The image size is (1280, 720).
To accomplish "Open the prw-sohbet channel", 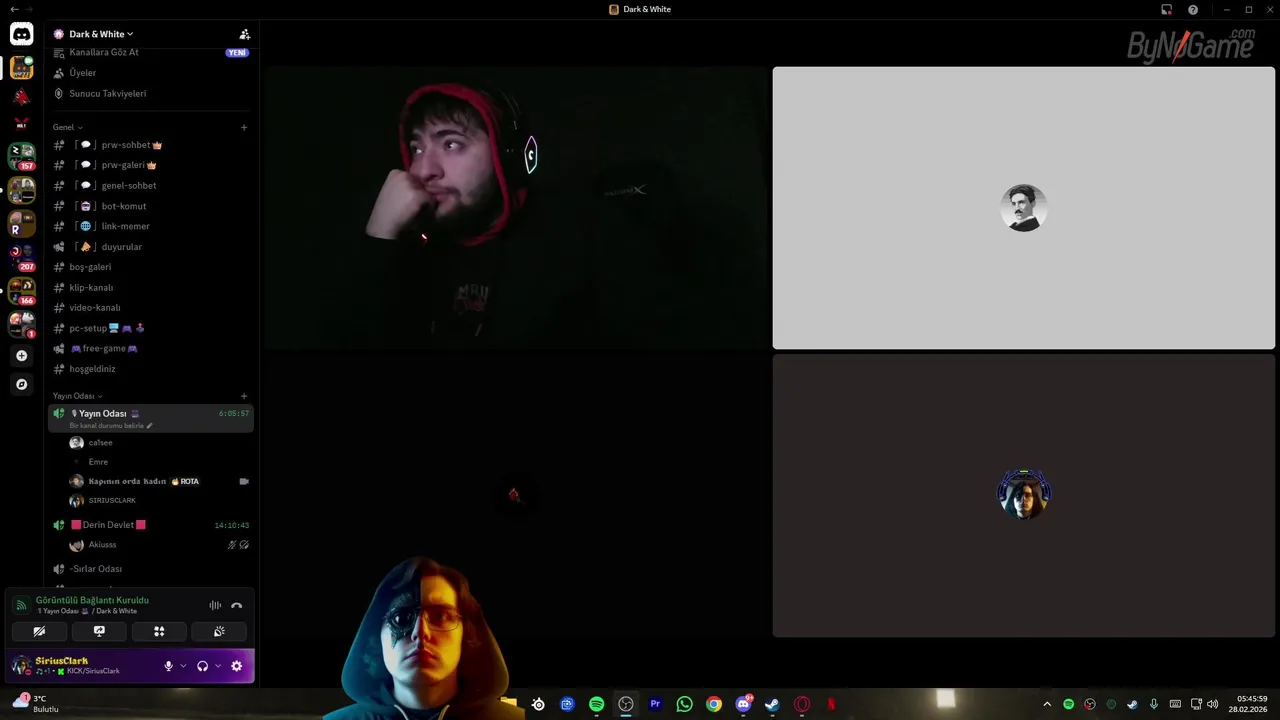I will (150, 145).
